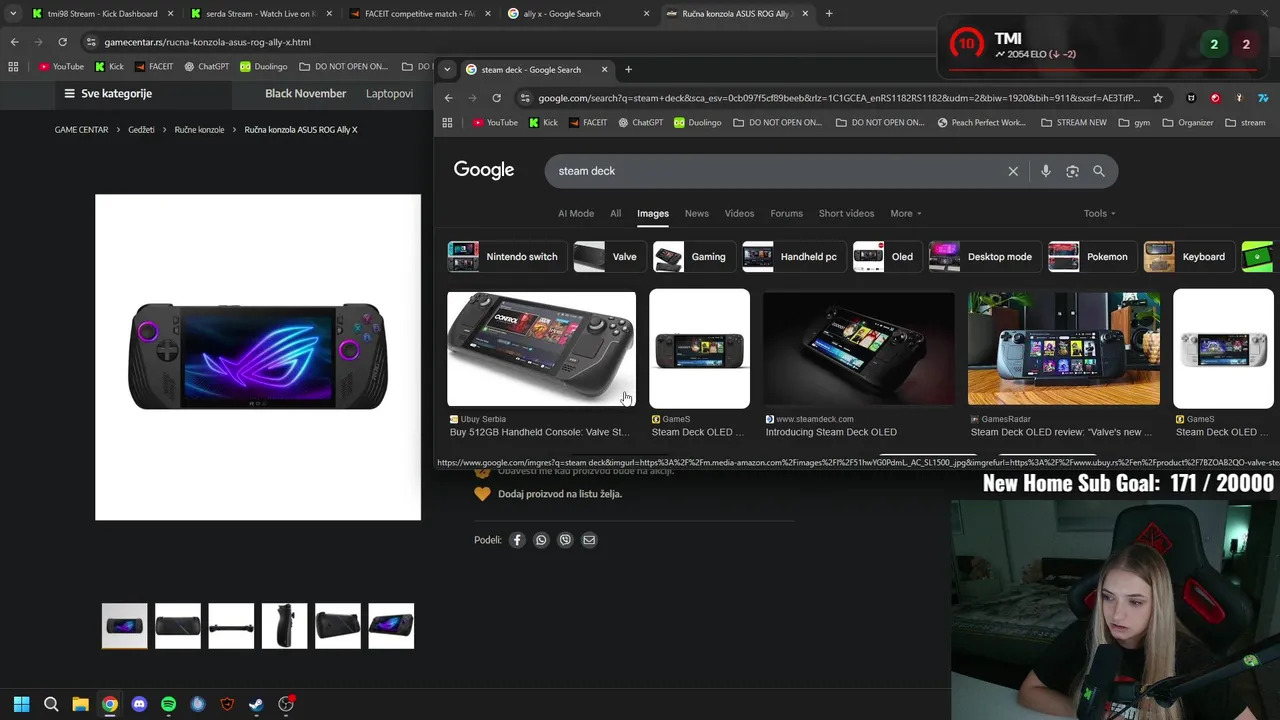
Task: Go back in the Game Centar window
Action: [x=14, y=42]
